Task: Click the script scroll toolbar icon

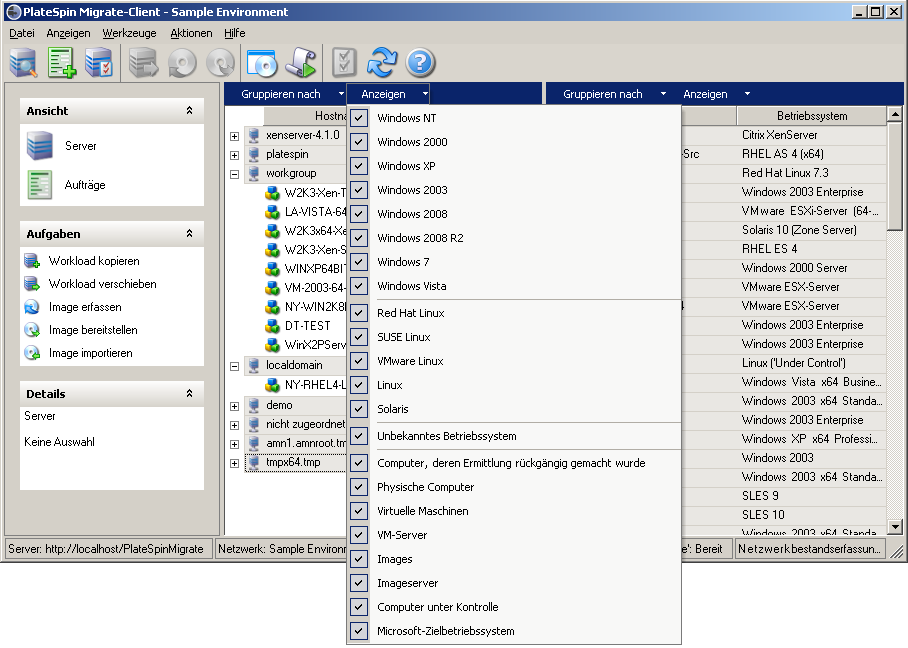Action: tap(300, 62)
